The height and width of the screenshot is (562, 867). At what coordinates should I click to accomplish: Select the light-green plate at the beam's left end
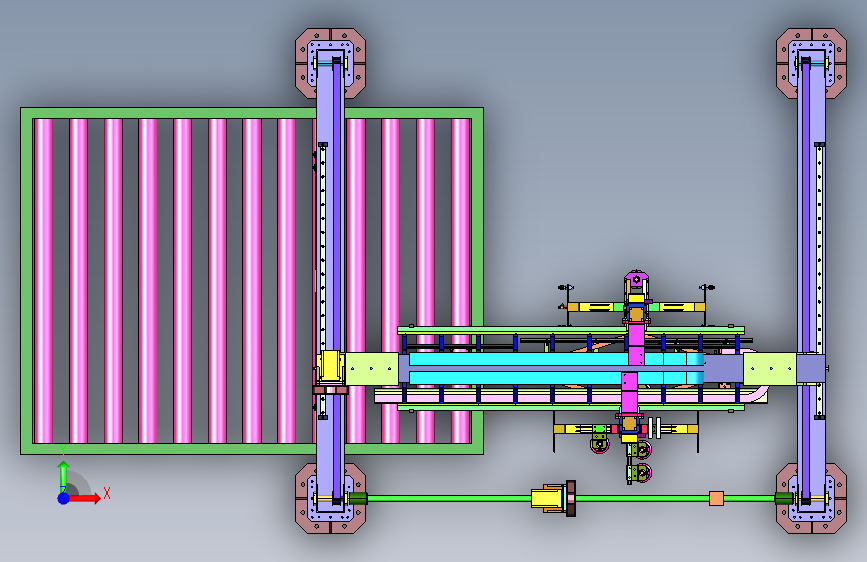pos(372,368)
